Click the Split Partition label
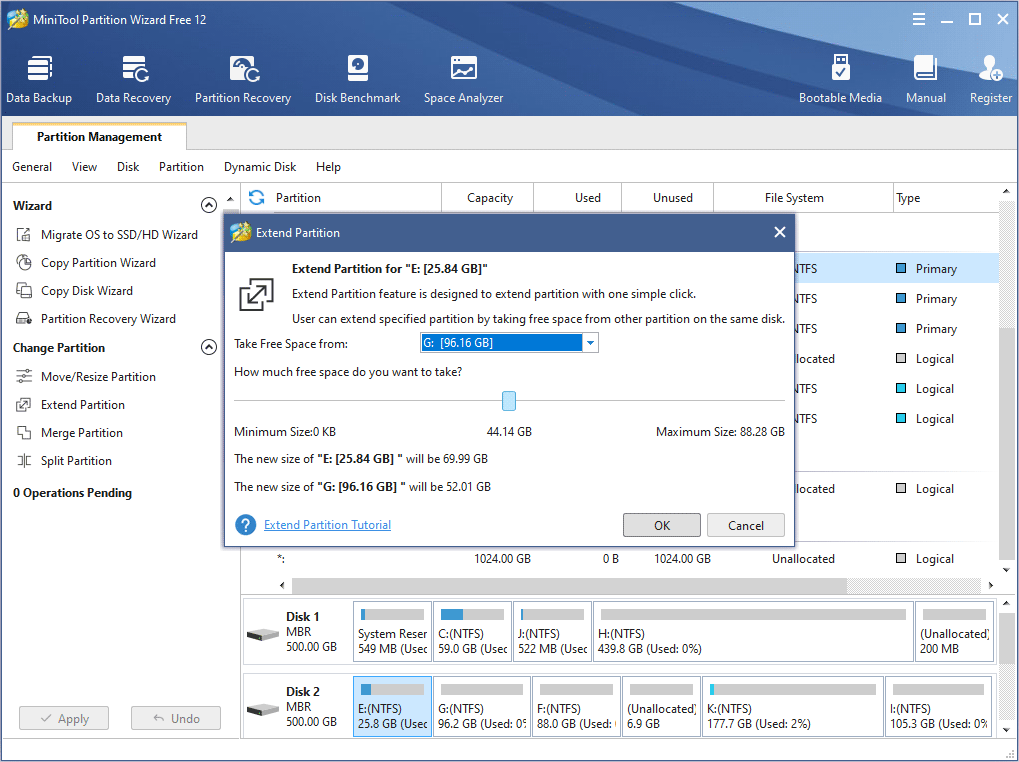The width and height of the screenshot is (1019, 762). coord(76,461)
